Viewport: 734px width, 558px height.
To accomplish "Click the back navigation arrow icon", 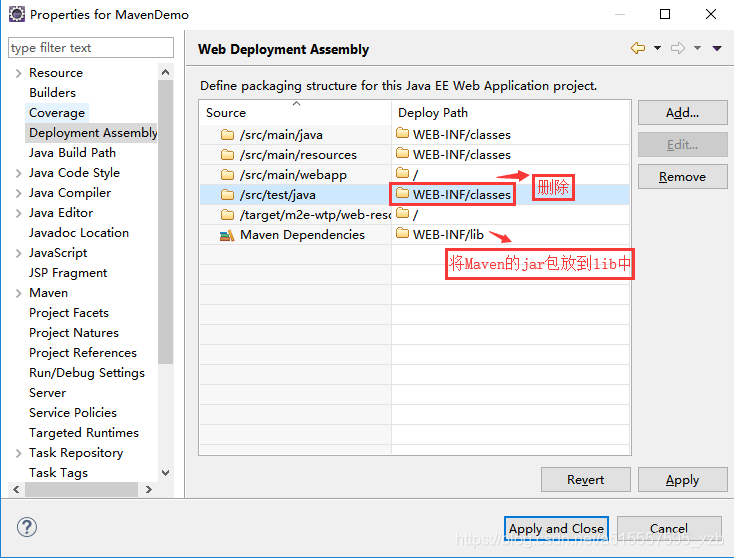I will [x=638, y=48].
